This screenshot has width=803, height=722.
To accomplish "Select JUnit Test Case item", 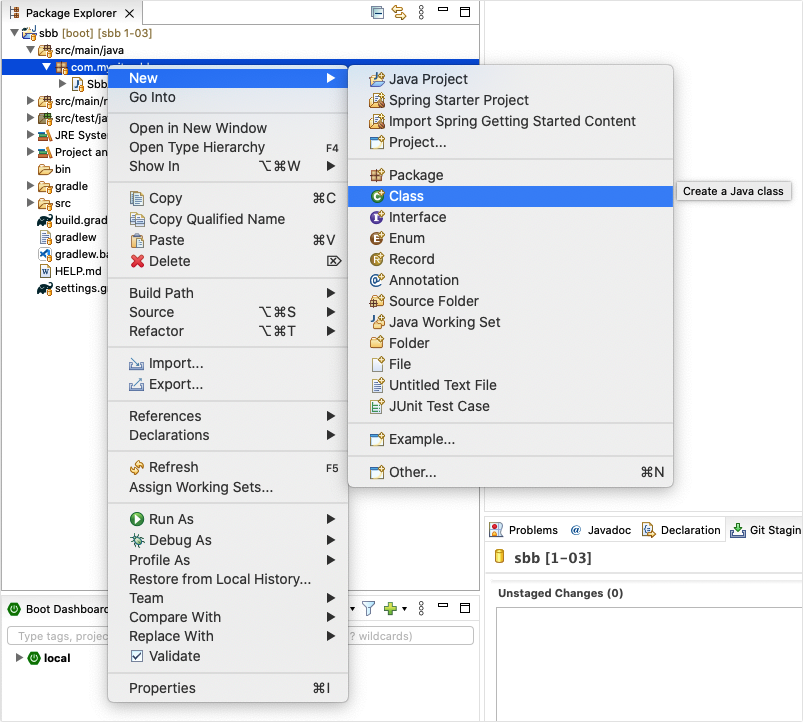I will pos(510,406).
